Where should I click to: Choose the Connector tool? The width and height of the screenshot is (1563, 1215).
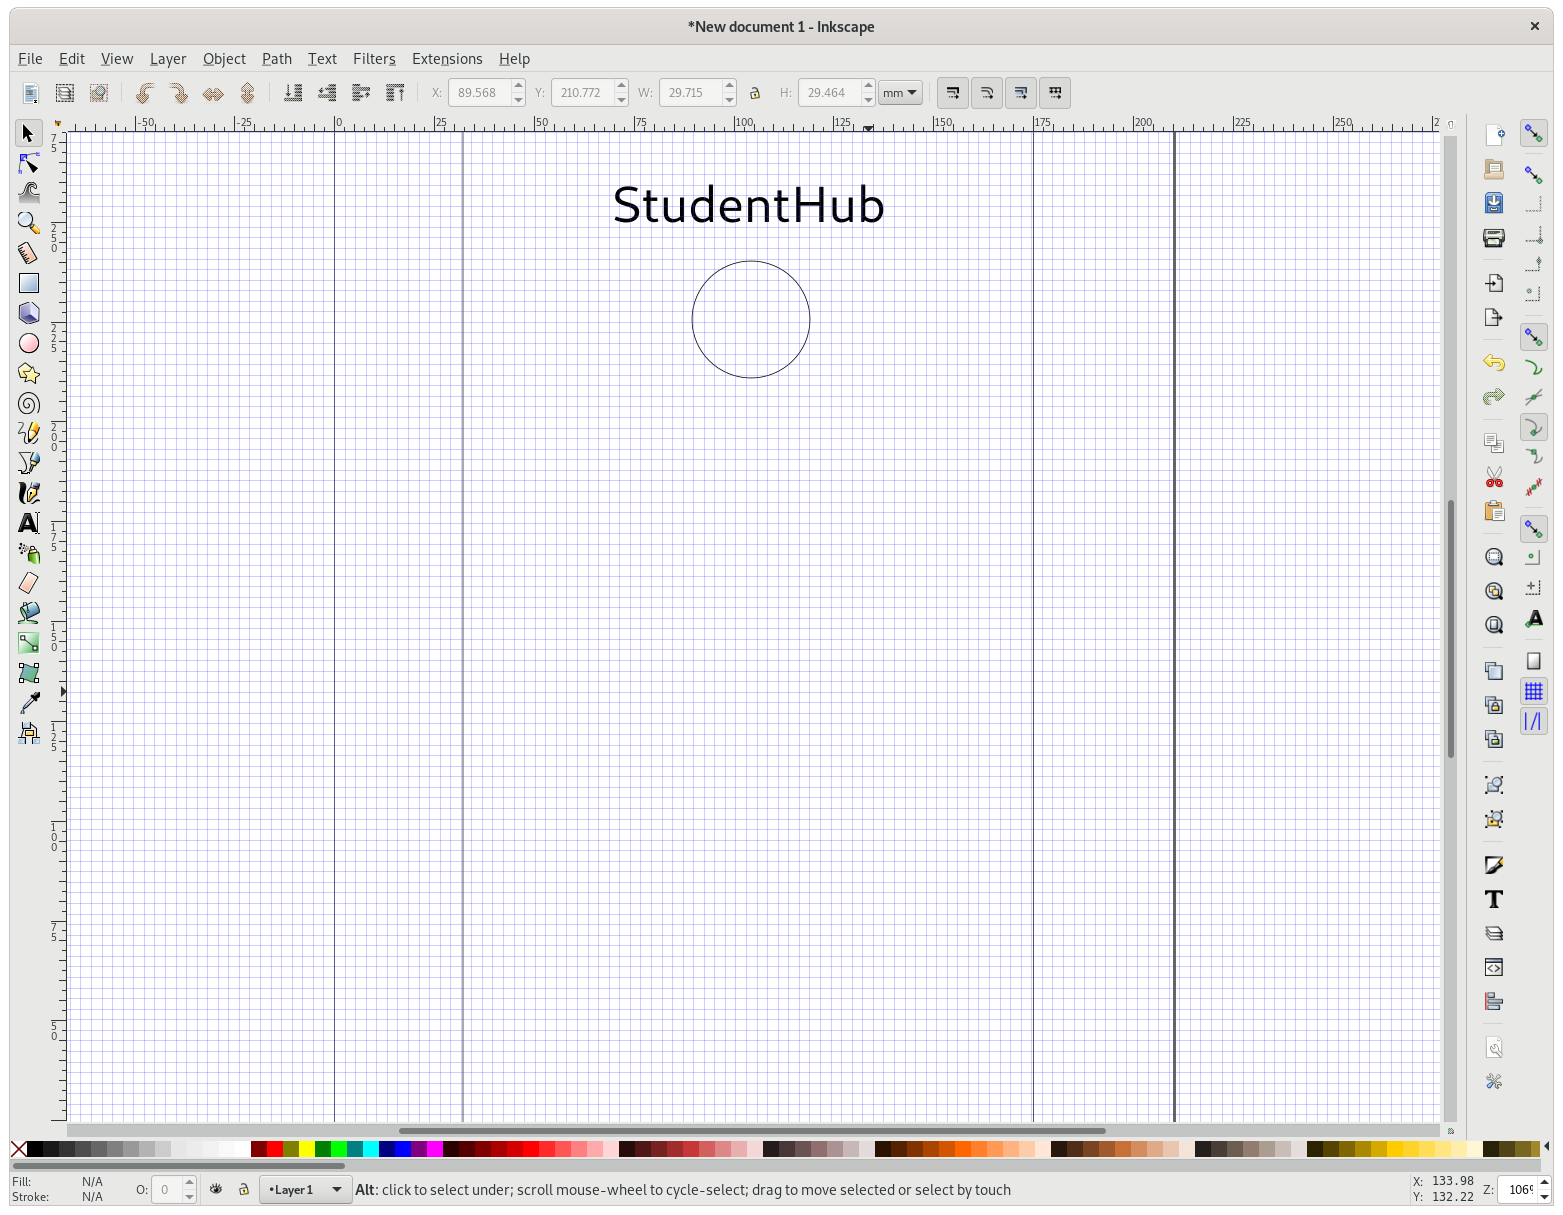(x=28, y=733)
